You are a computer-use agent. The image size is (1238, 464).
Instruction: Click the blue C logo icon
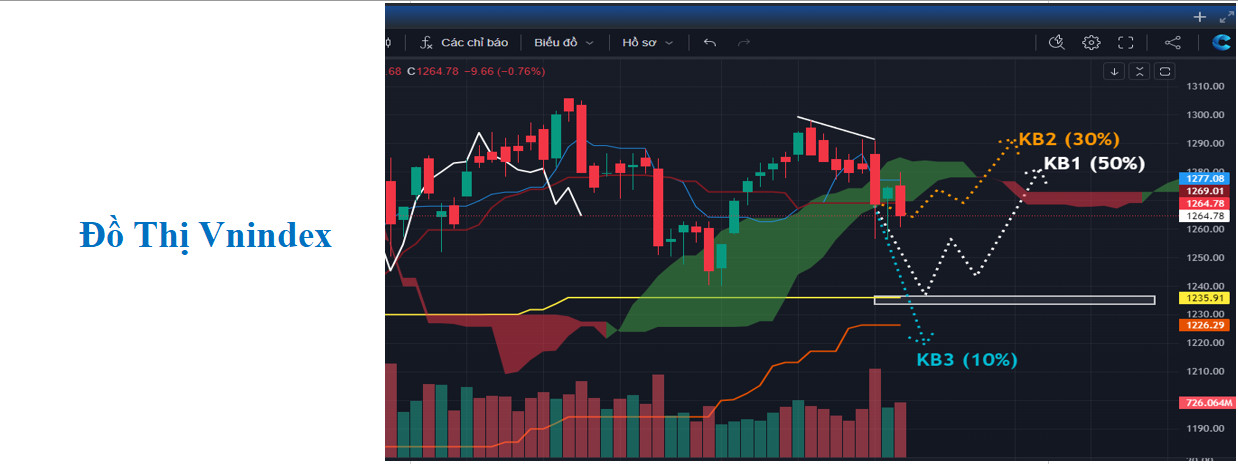tap(1221, 43)
